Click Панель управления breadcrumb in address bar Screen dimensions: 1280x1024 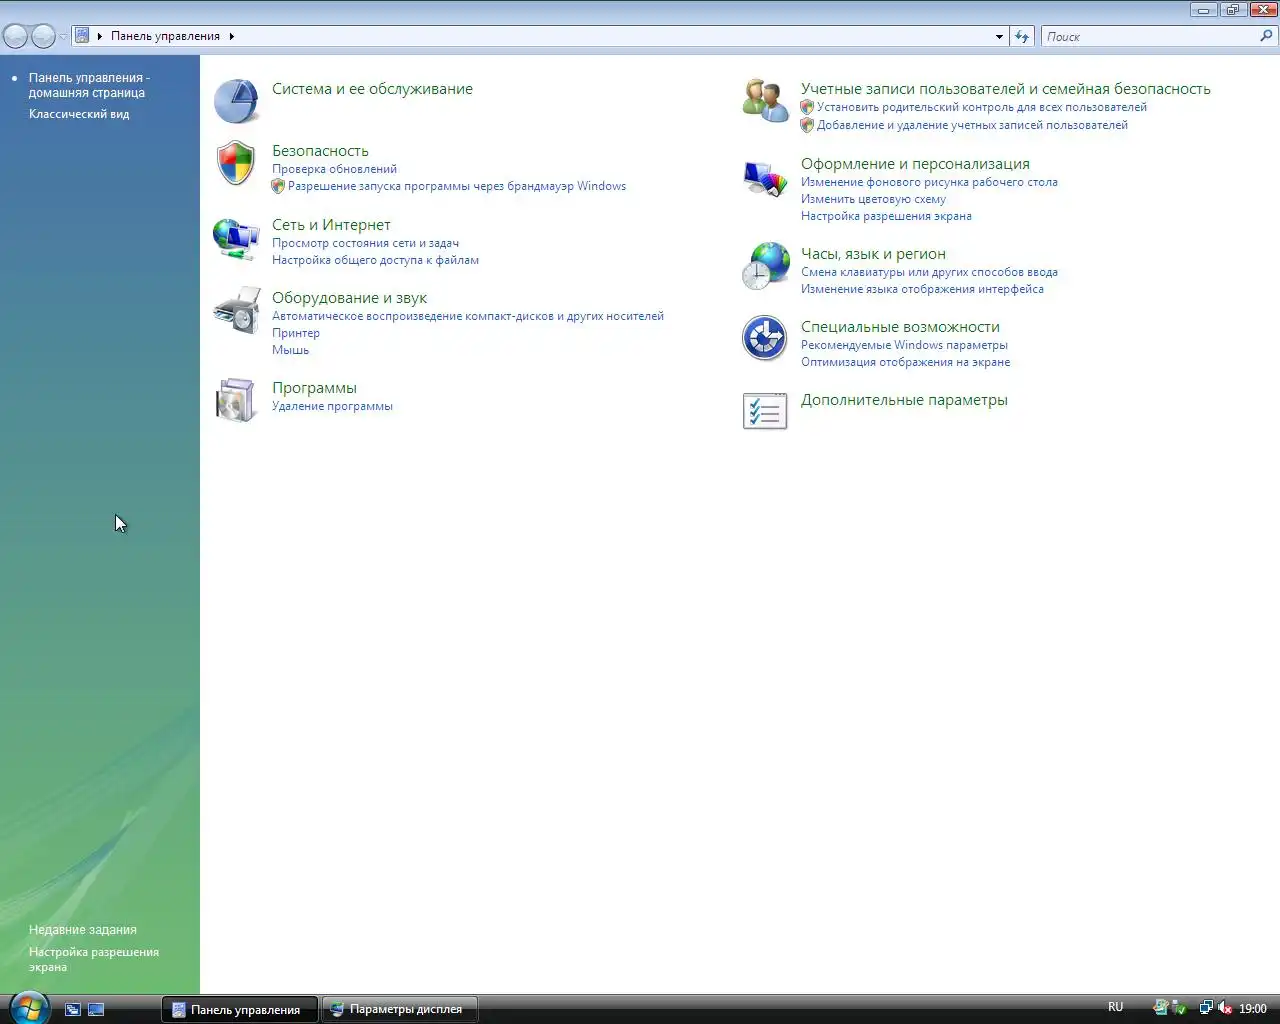coord(165,36)
